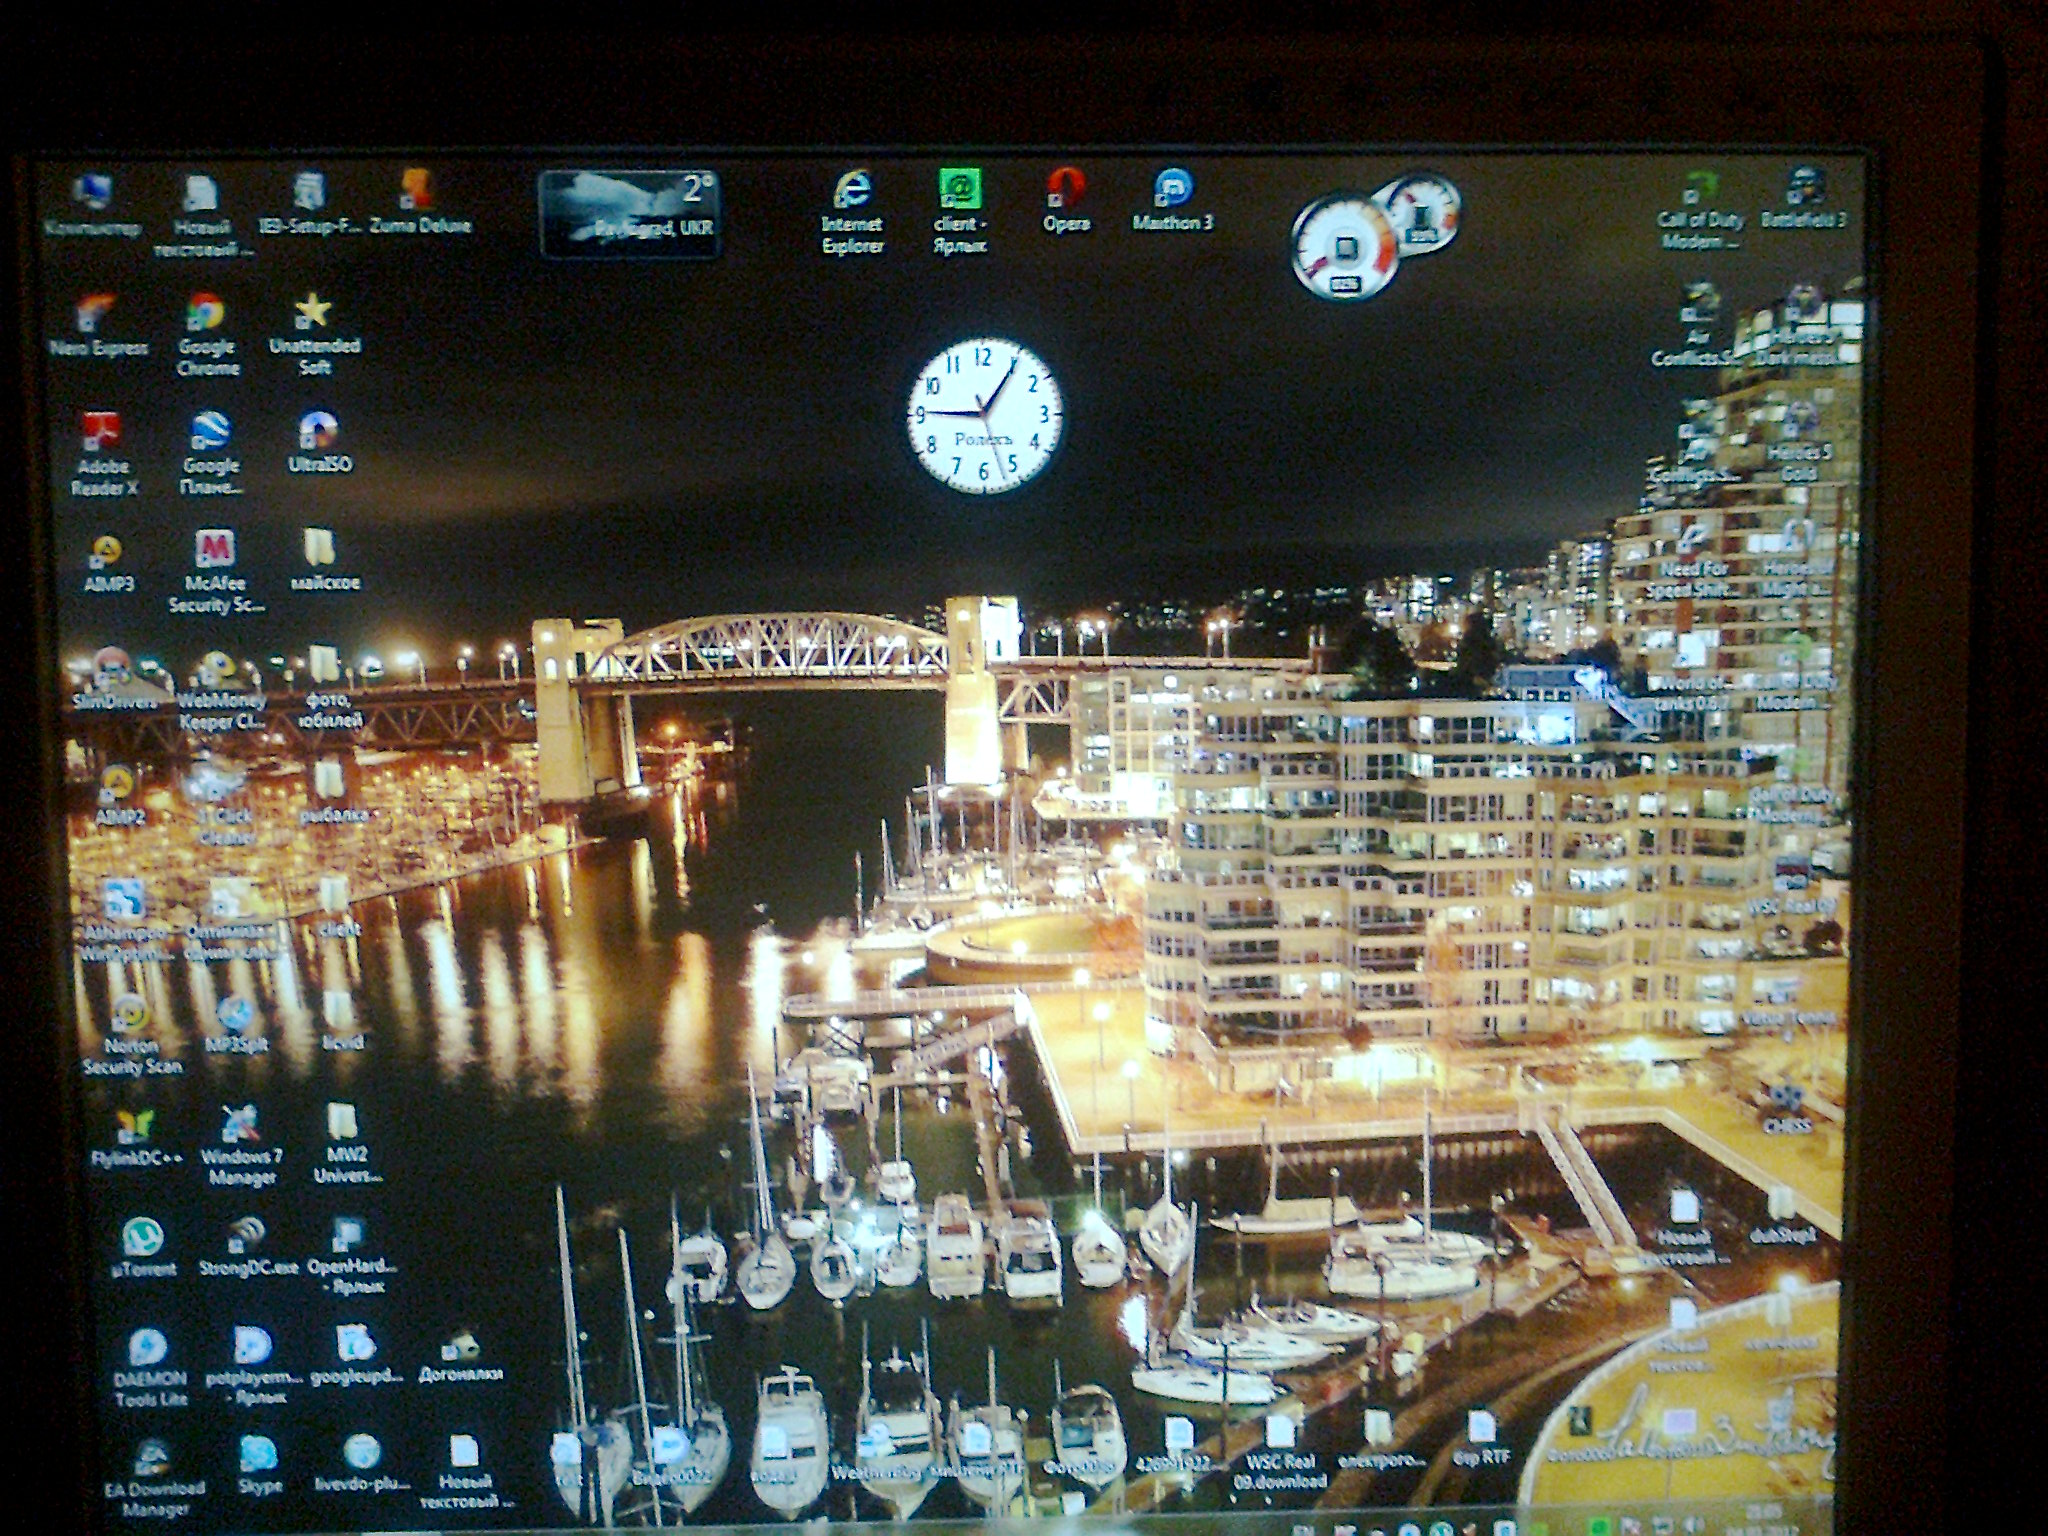Click the weather gadget showing 2°

point(629,213)
